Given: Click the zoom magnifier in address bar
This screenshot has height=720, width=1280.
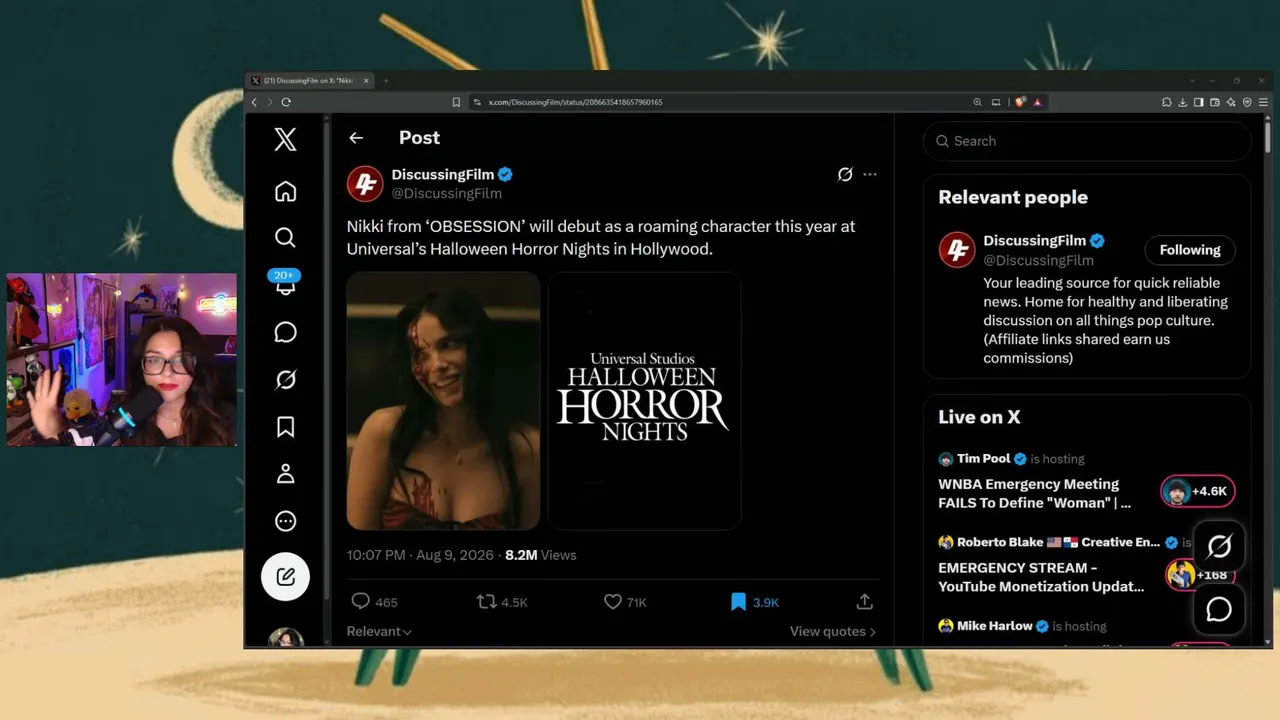Looking at the screenshot, I should (977, 102).
